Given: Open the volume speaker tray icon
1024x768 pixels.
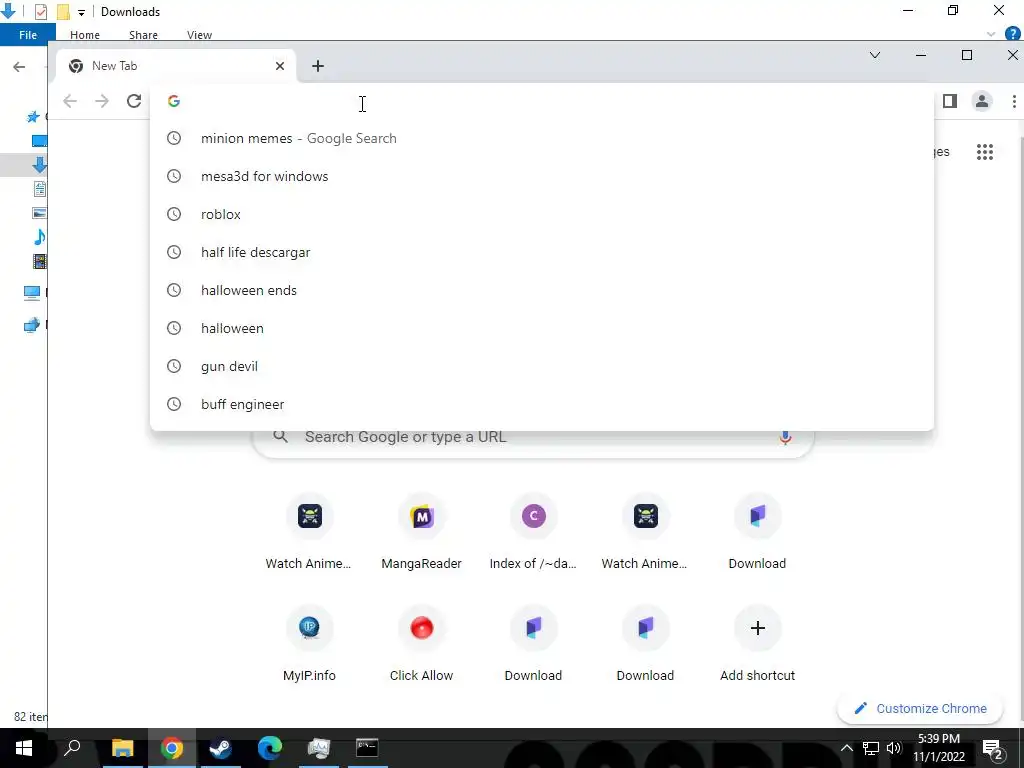Looking at the screenshot, I should tap(894, 748).
